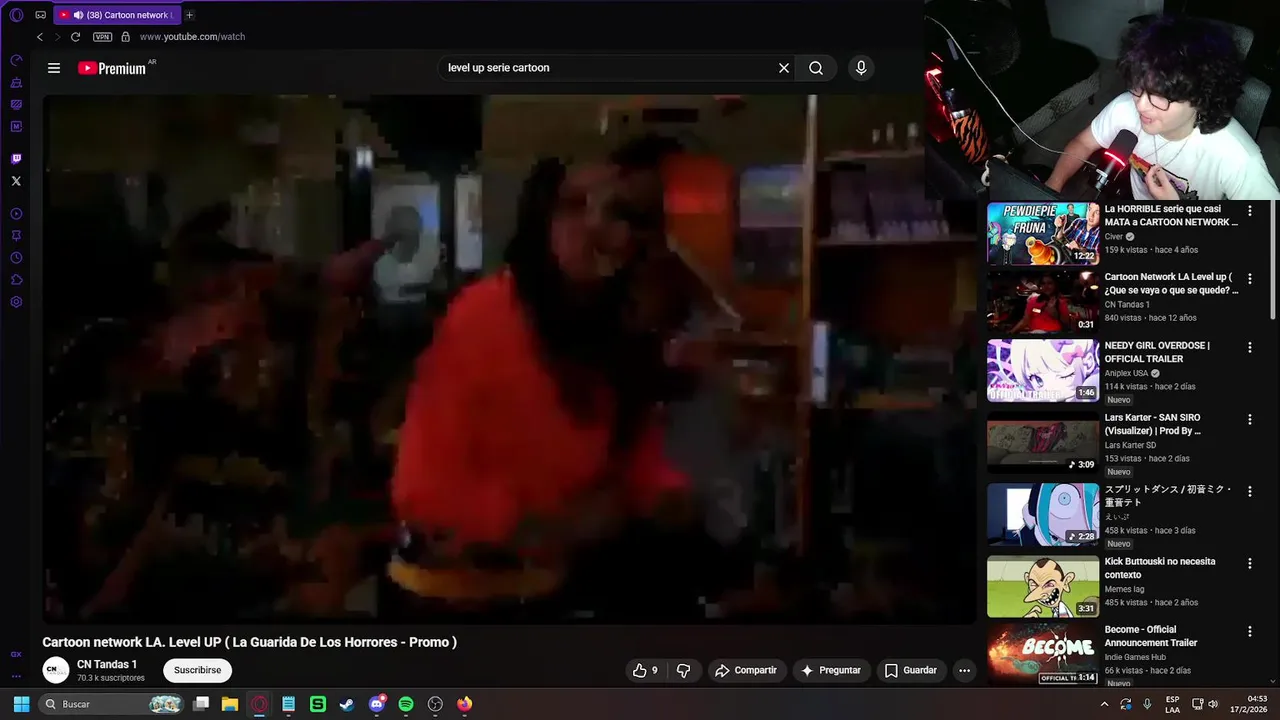
Task: Open the player icon in Opera sidebar
Action: pos(16,214)
